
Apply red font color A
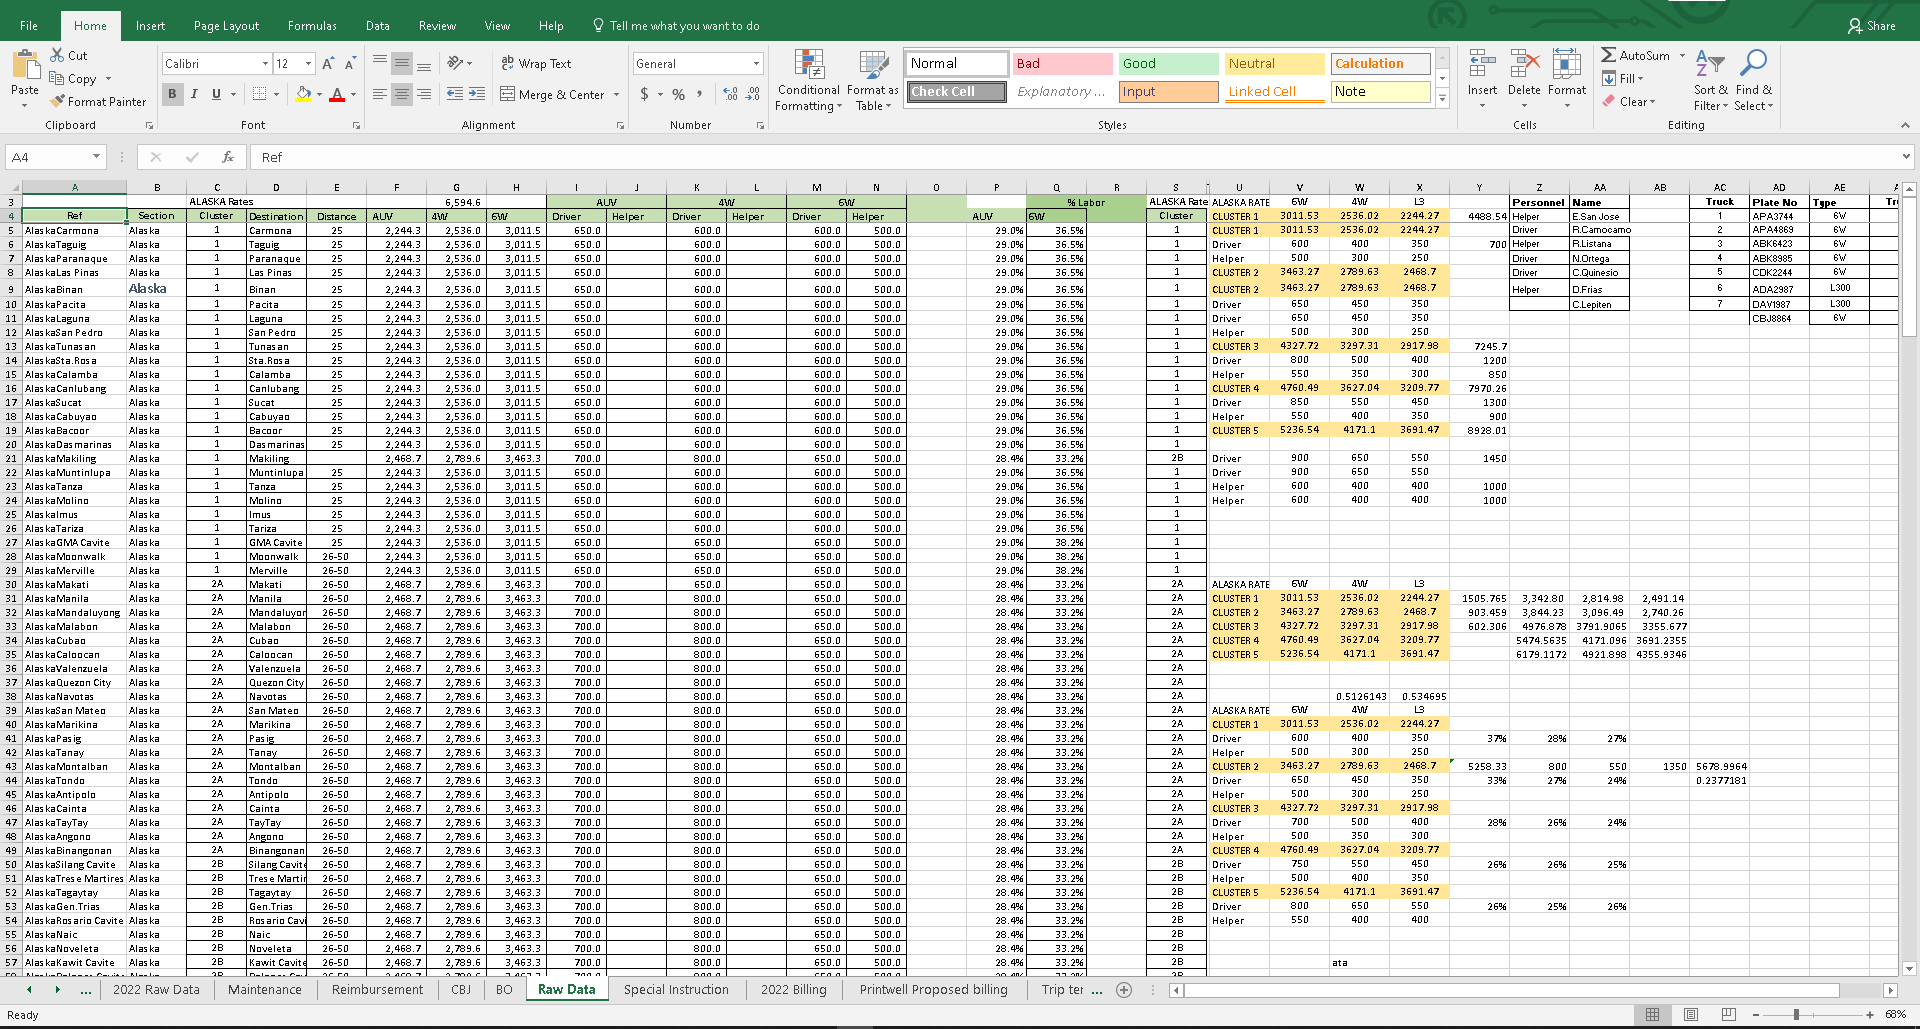(337, 94)
